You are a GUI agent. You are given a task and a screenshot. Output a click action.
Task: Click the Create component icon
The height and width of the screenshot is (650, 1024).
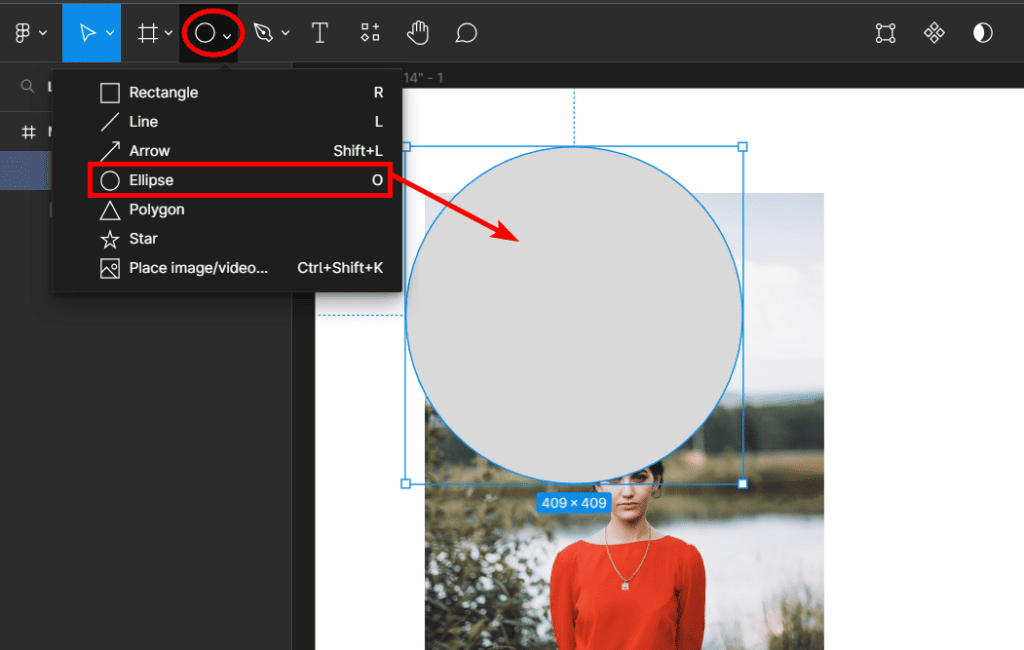click(x=934, y=33)
